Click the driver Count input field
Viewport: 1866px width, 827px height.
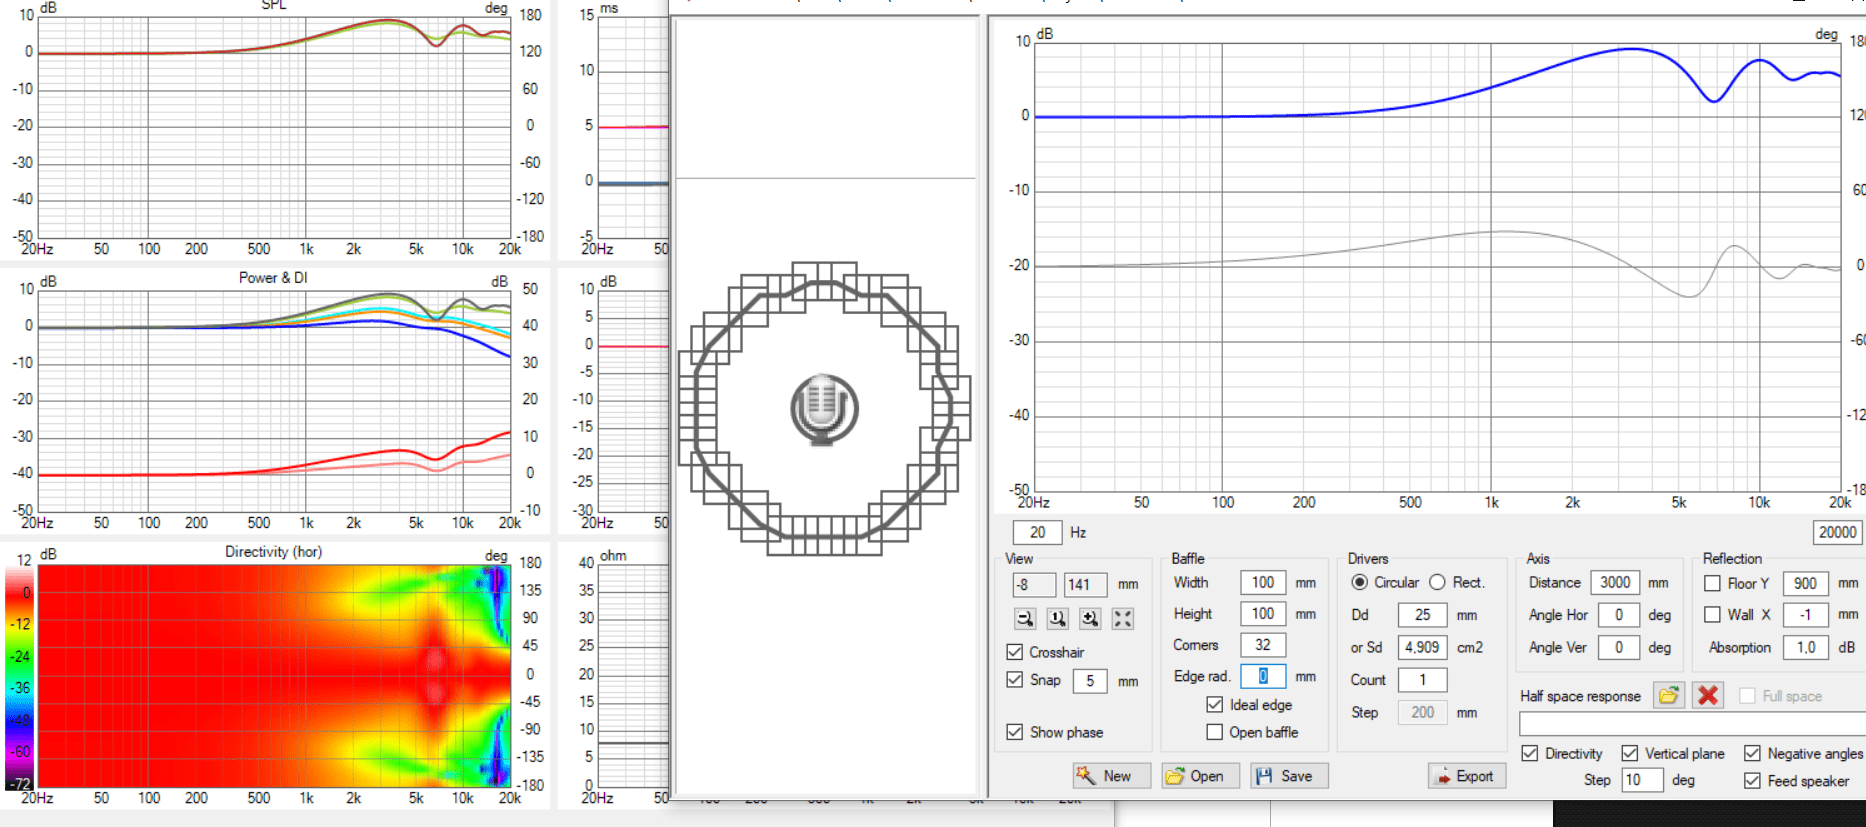pyautogui.click(x=1422, y=680)
